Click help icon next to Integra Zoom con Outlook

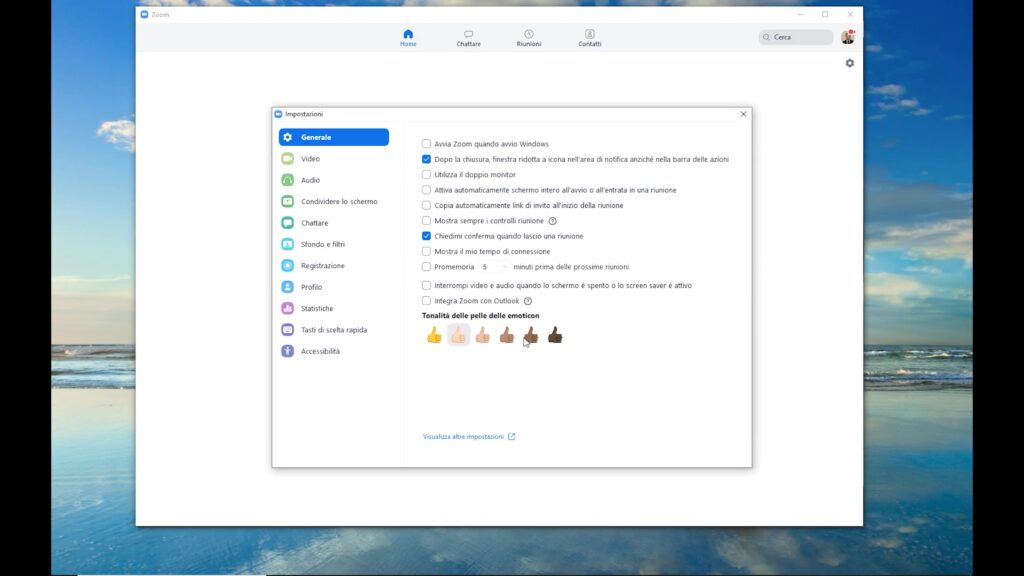[528, 301]
